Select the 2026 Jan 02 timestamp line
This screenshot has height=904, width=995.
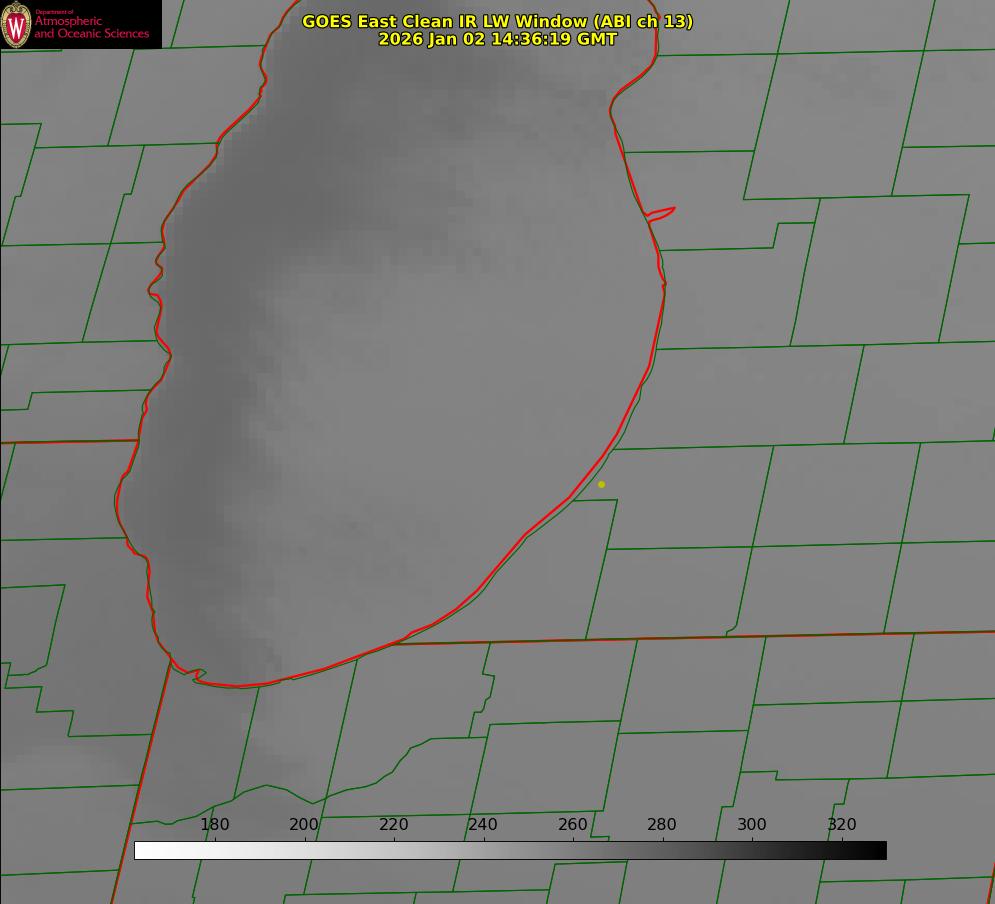[497, 39]
